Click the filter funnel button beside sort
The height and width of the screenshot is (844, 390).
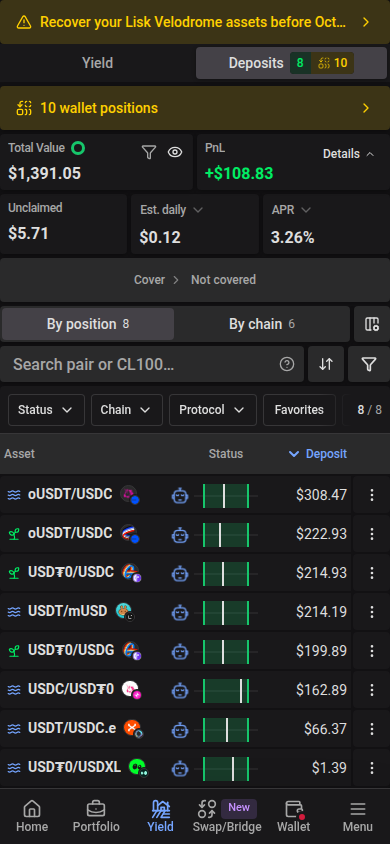point(368,364)
